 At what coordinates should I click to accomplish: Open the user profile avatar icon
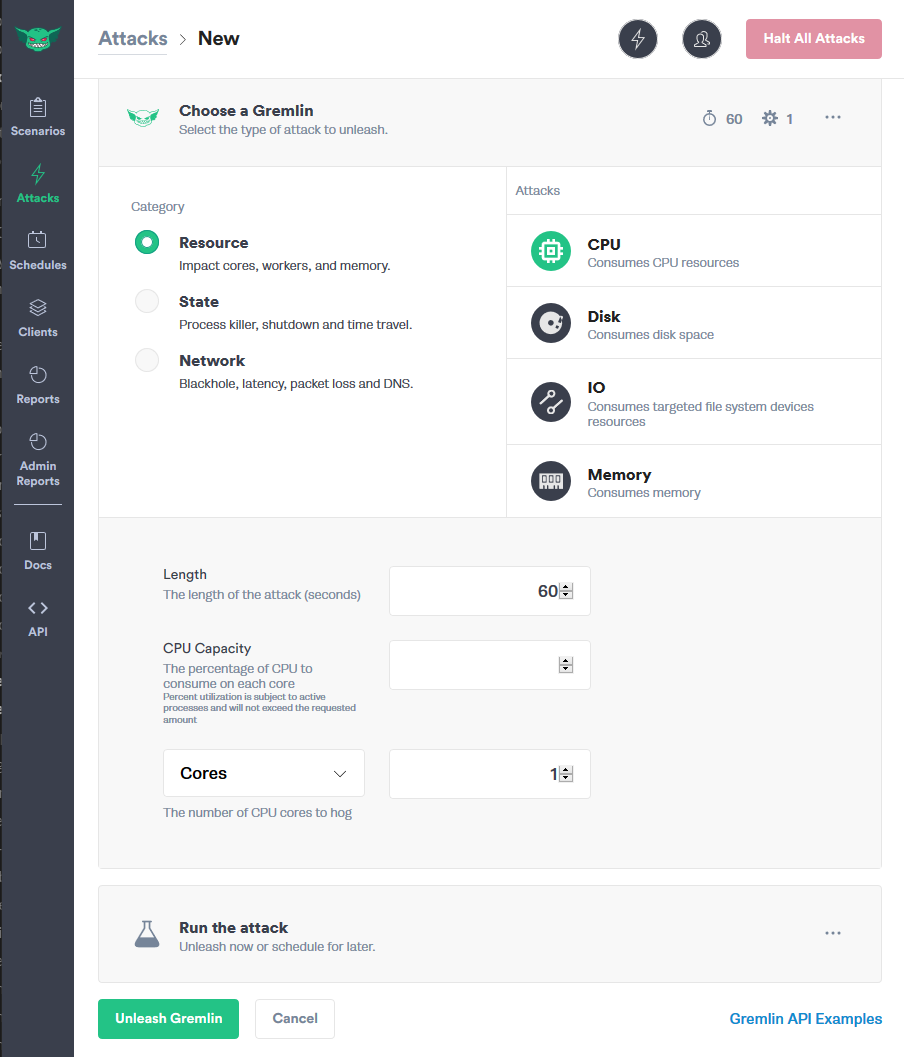click(702, 39)
